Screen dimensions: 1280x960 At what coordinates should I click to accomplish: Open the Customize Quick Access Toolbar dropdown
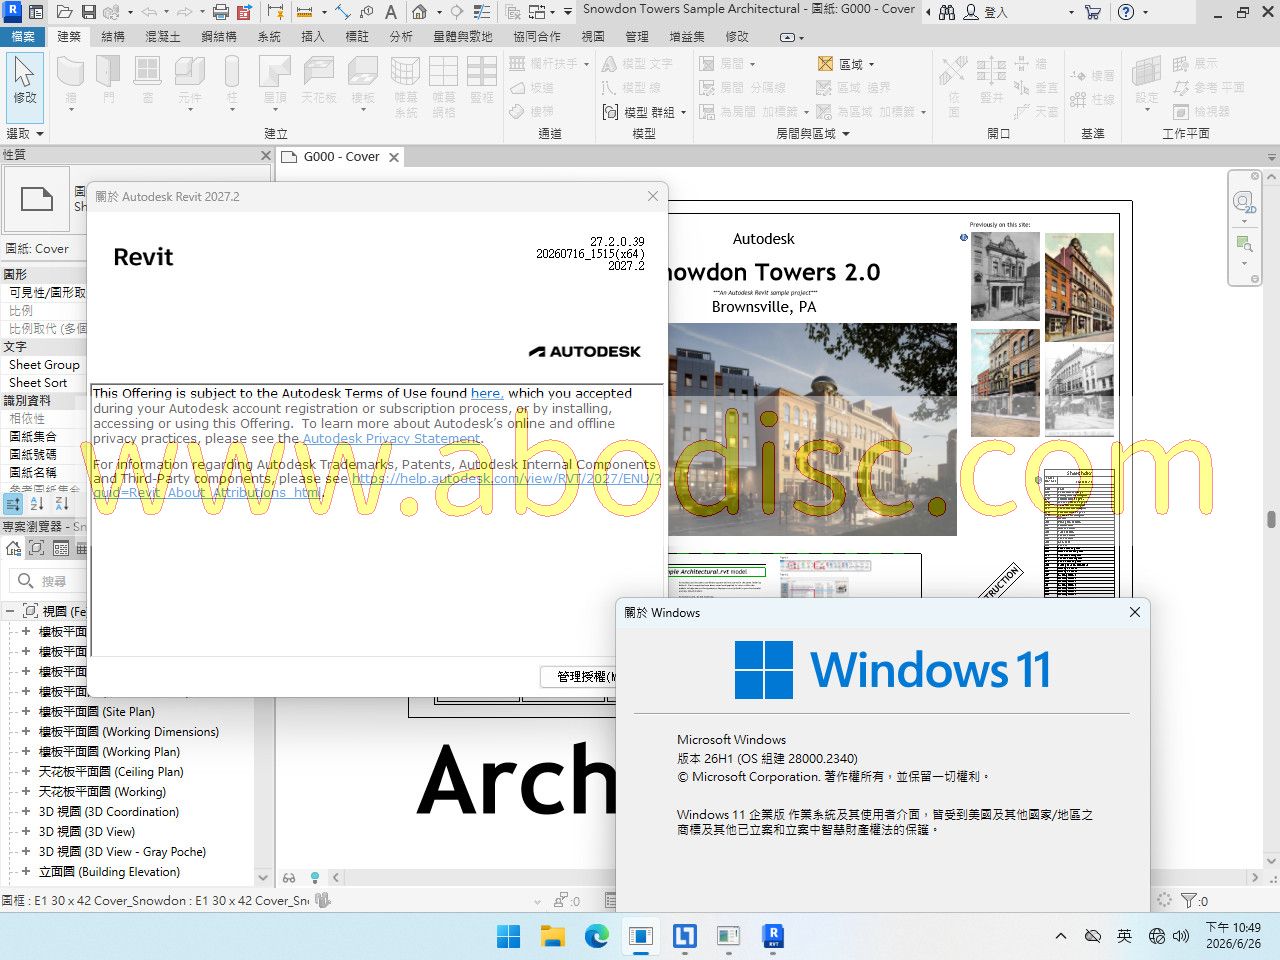568,12
